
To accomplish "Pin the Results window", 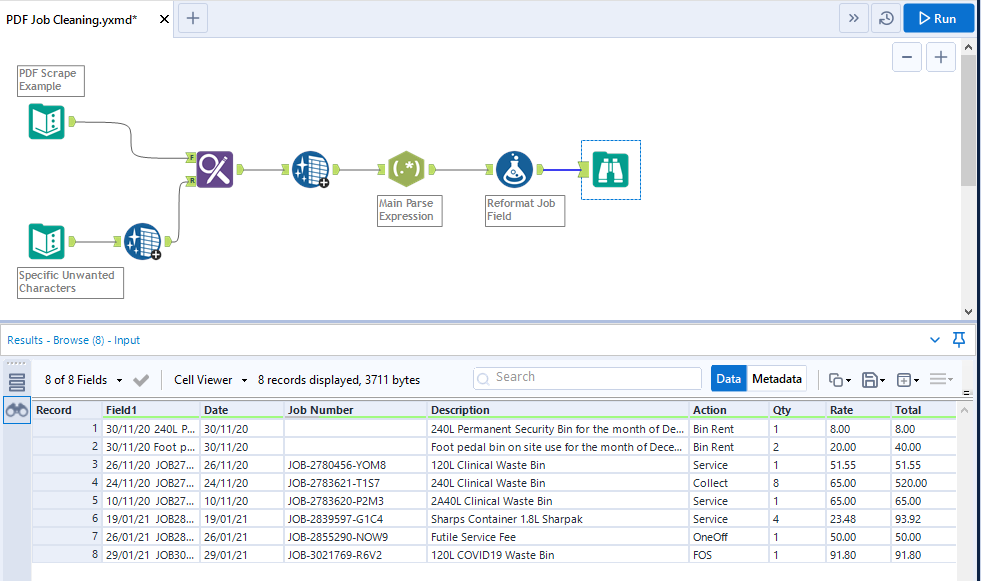I will (x=959, y=340).
